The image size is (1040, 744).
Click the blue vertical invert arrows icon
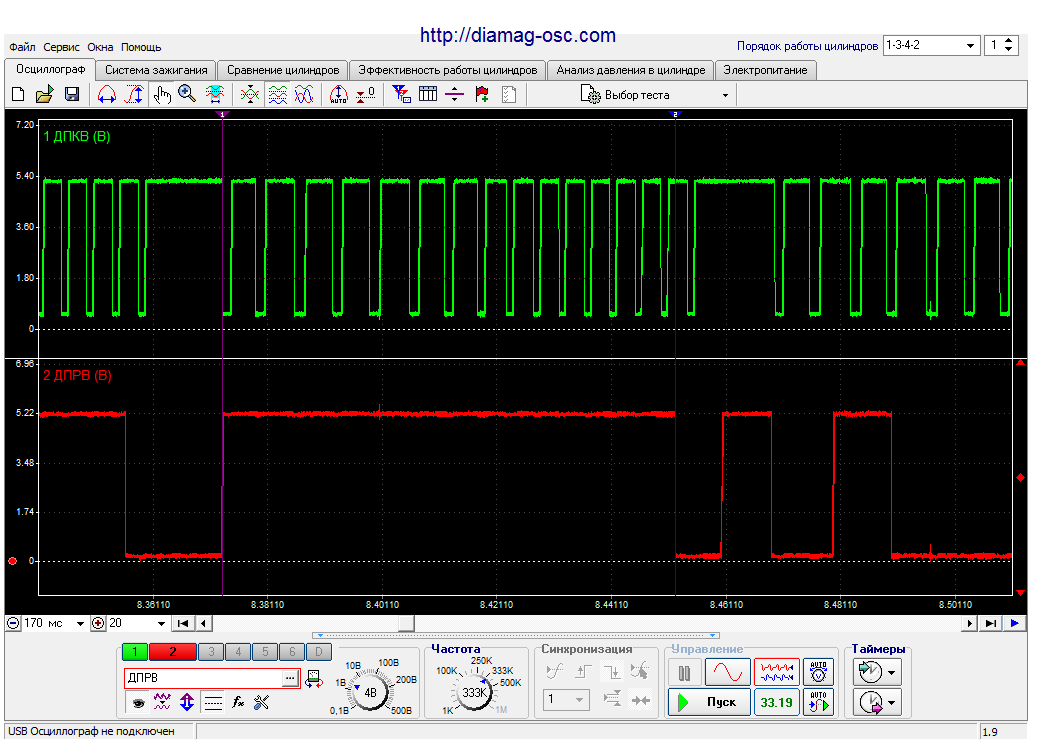tap(187, 702)
